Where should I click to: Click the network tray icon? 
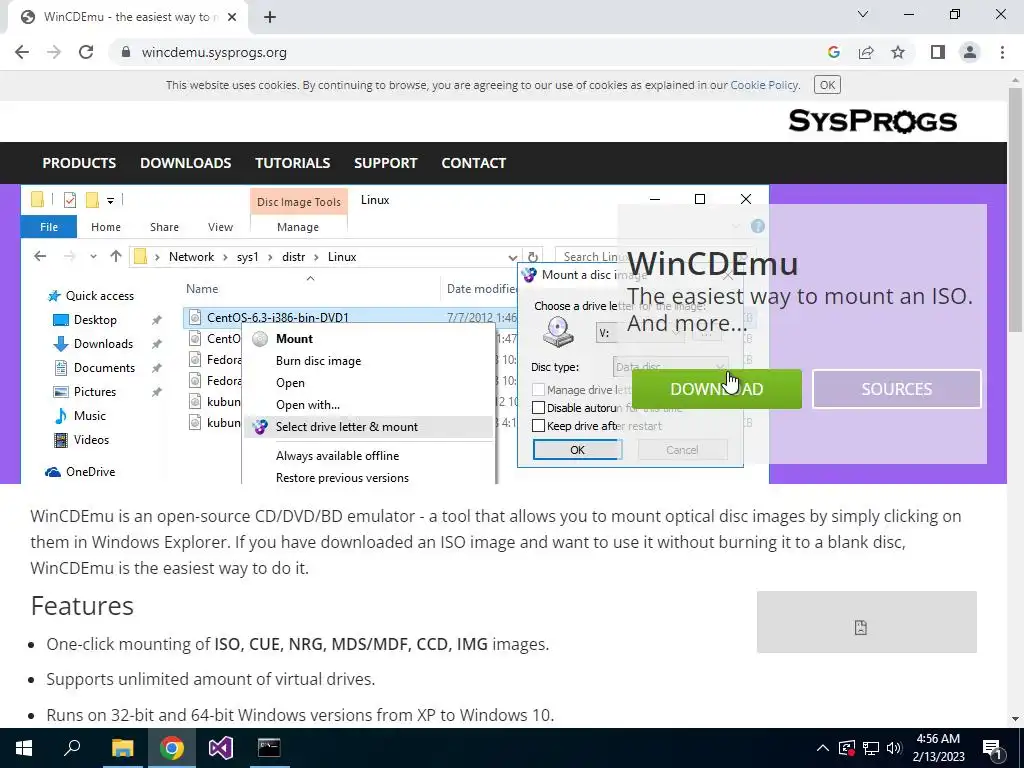click(x=871, y=748)
